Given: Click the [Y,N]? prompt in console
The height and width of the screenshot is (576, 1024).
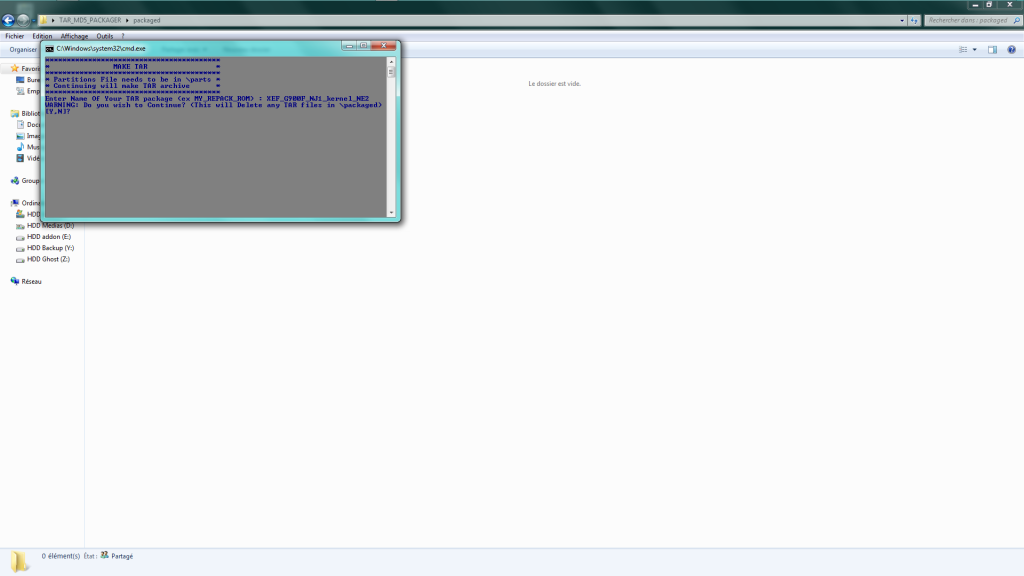Looking at the screenshot, I should (57, 112).
